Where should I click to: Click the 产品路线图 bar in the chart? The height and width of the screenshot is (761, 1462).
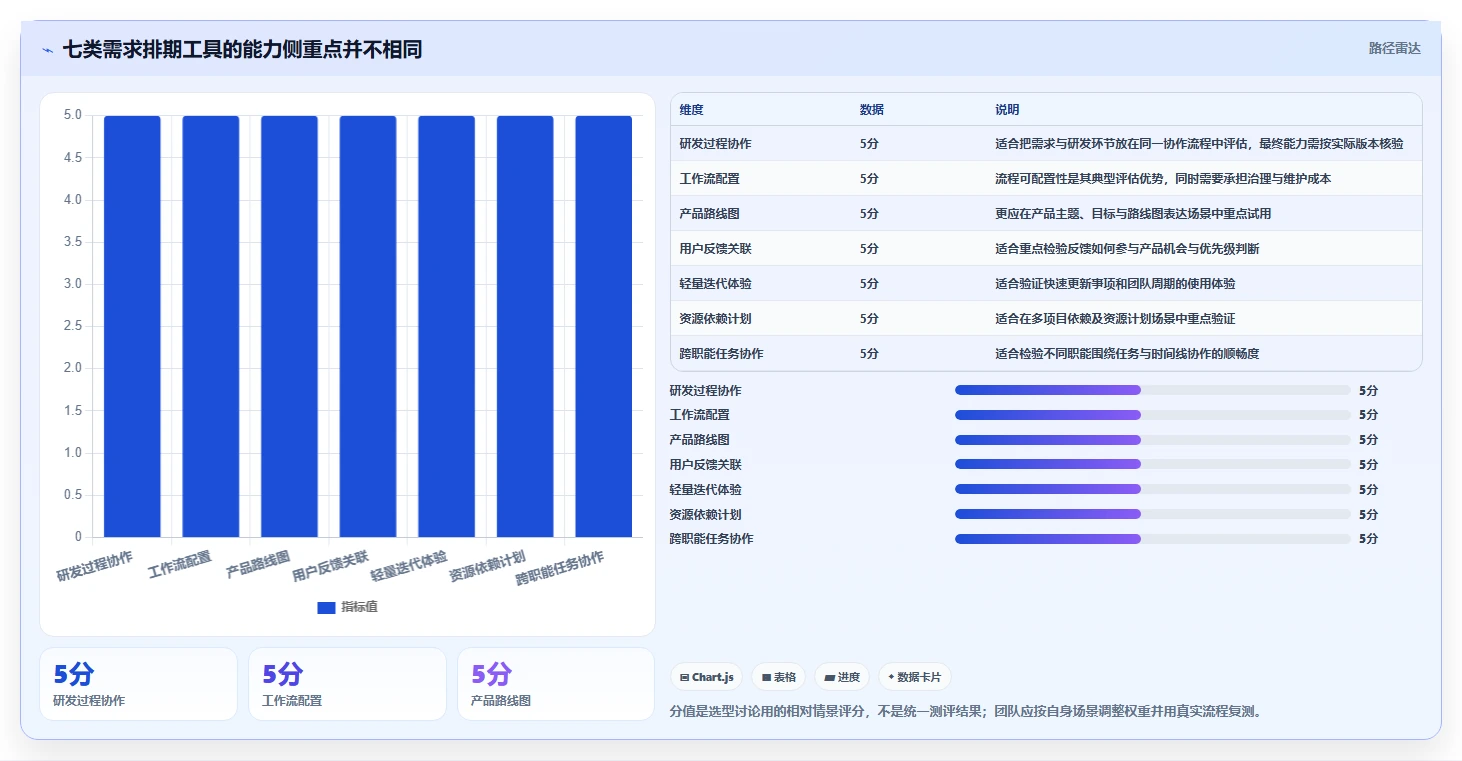click(x=289, y=326)
